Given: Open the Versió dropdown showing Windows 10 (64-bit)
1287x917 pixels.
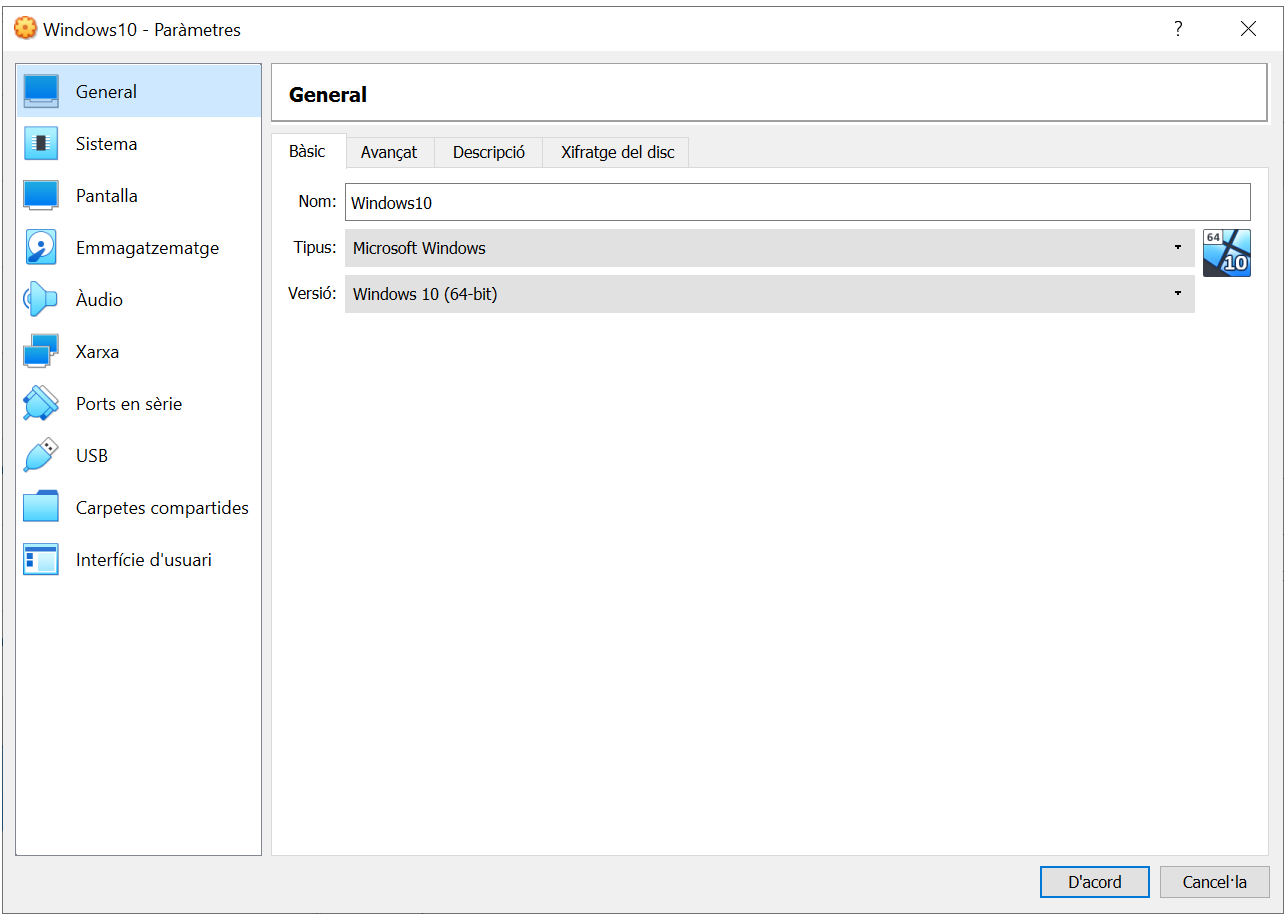Looking at the screenshot, I should click(769, 294).
